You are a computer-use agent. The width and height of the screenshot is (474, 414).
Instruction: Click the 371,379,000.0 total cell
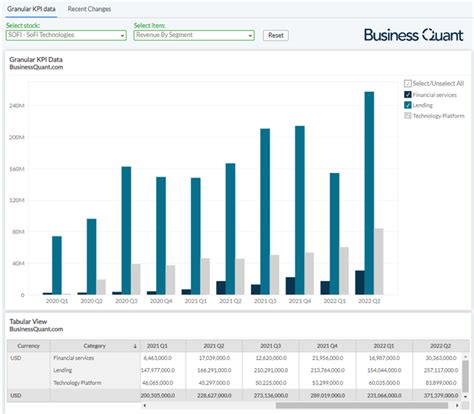[440, 395]
